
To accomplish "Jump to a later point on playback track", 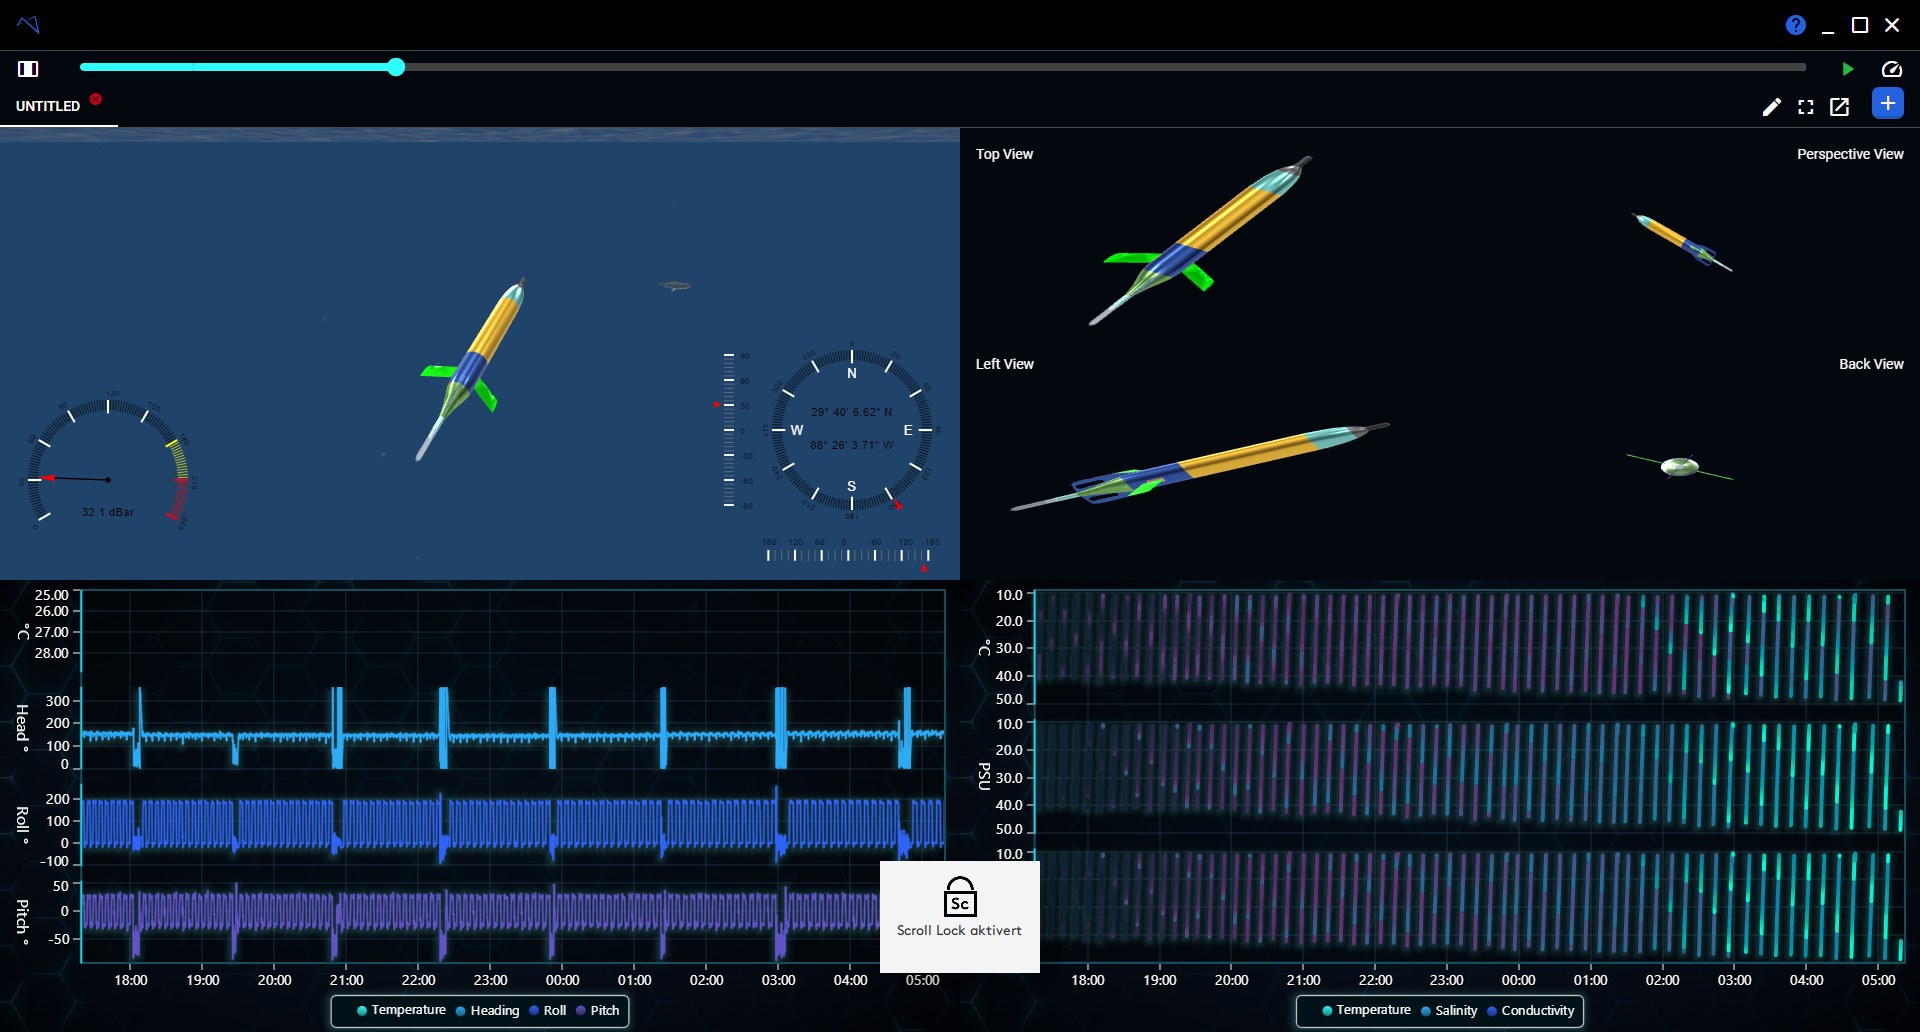I will (x=1100, y=67).
